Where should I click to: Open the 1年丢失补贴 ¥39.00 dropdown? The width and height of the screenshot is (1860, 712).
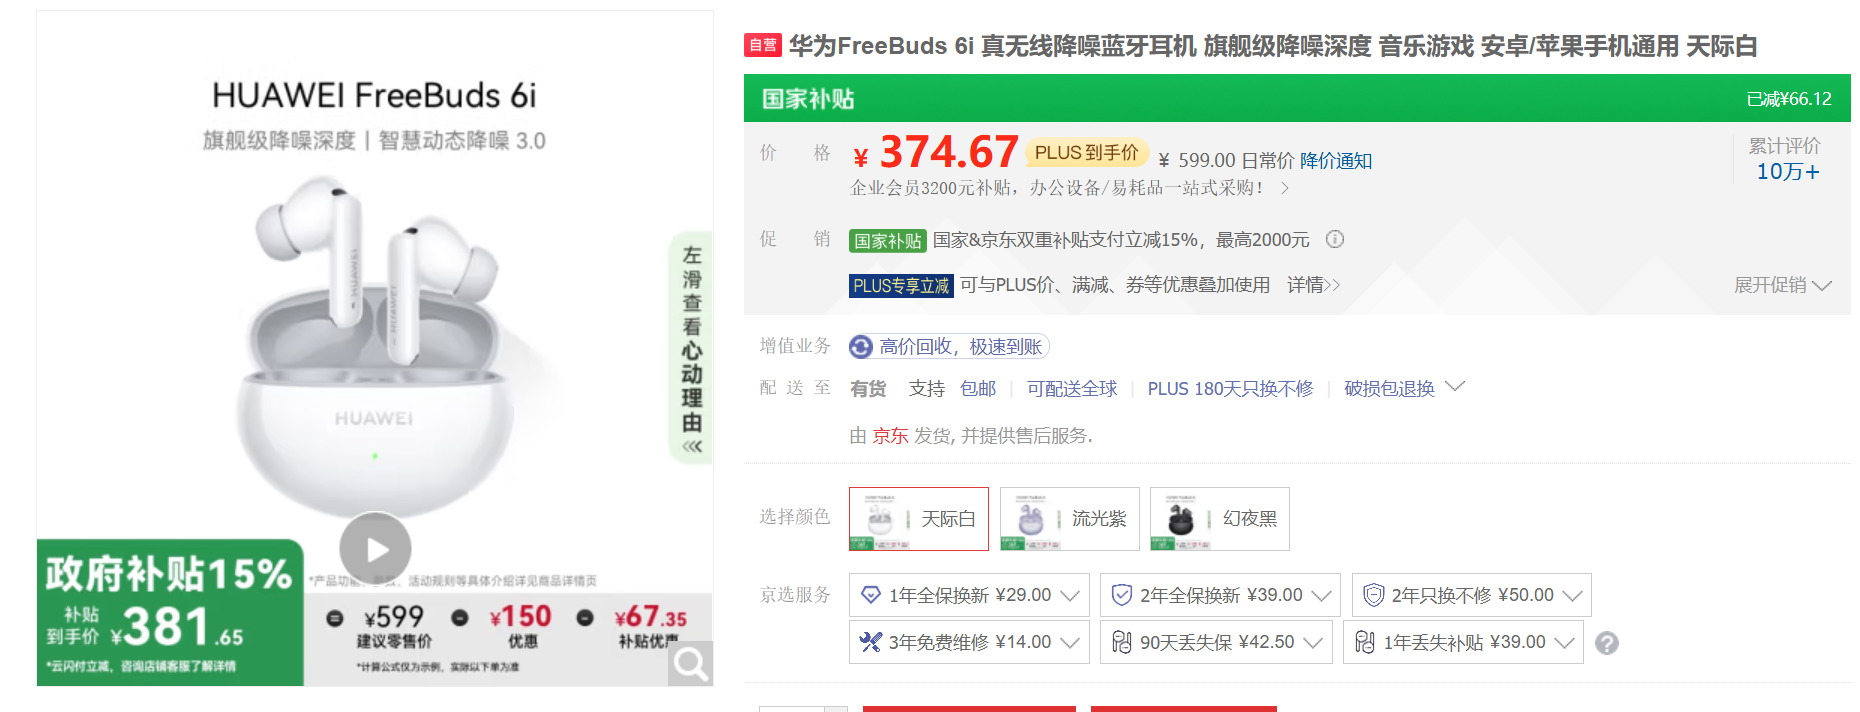click(x=1464, y=642)
